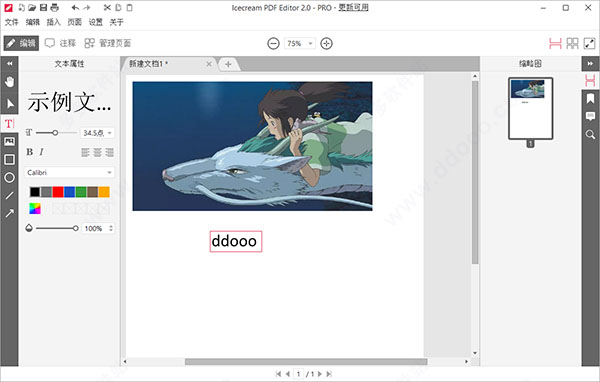Save document with the floppy disk icon
Viewport: 600px width, 382px height.
coord(43,7)
